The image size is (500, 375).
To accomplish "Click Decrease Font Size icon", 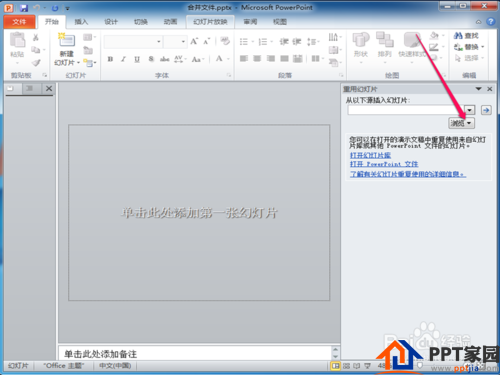I will pyautogui.click(x=207, y=41).
